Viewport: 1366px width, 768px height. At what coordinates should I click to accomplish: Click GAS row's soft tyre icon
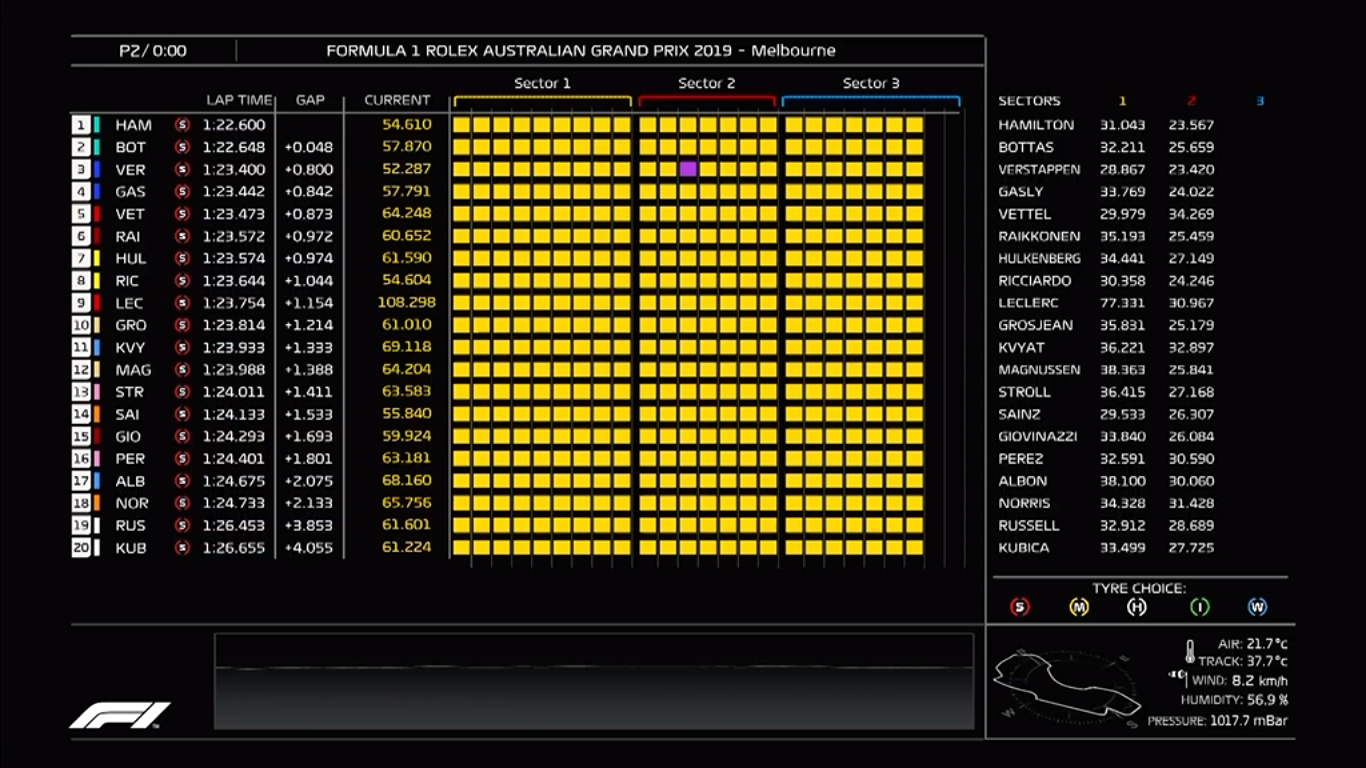click(x=182, y=191)
